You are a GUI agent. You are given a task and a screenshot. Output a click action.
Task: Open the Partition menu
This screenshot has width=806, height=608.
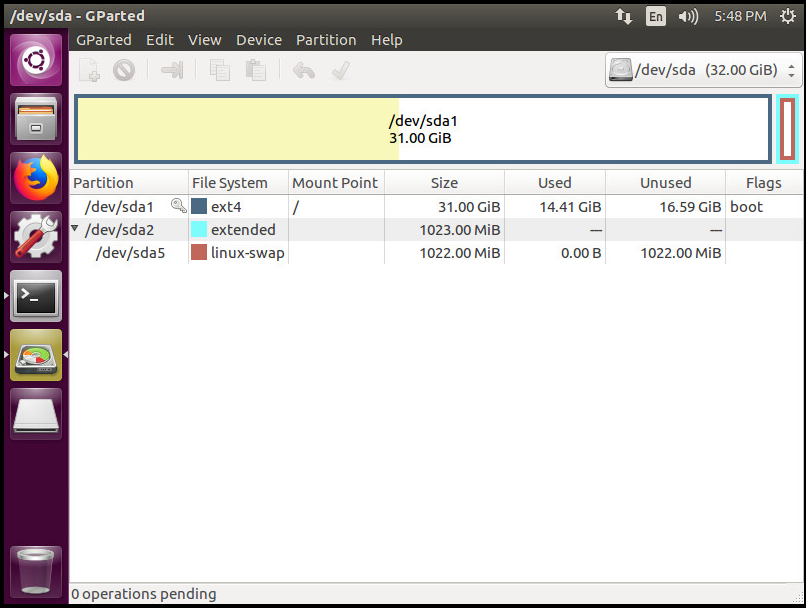[326, 40]
